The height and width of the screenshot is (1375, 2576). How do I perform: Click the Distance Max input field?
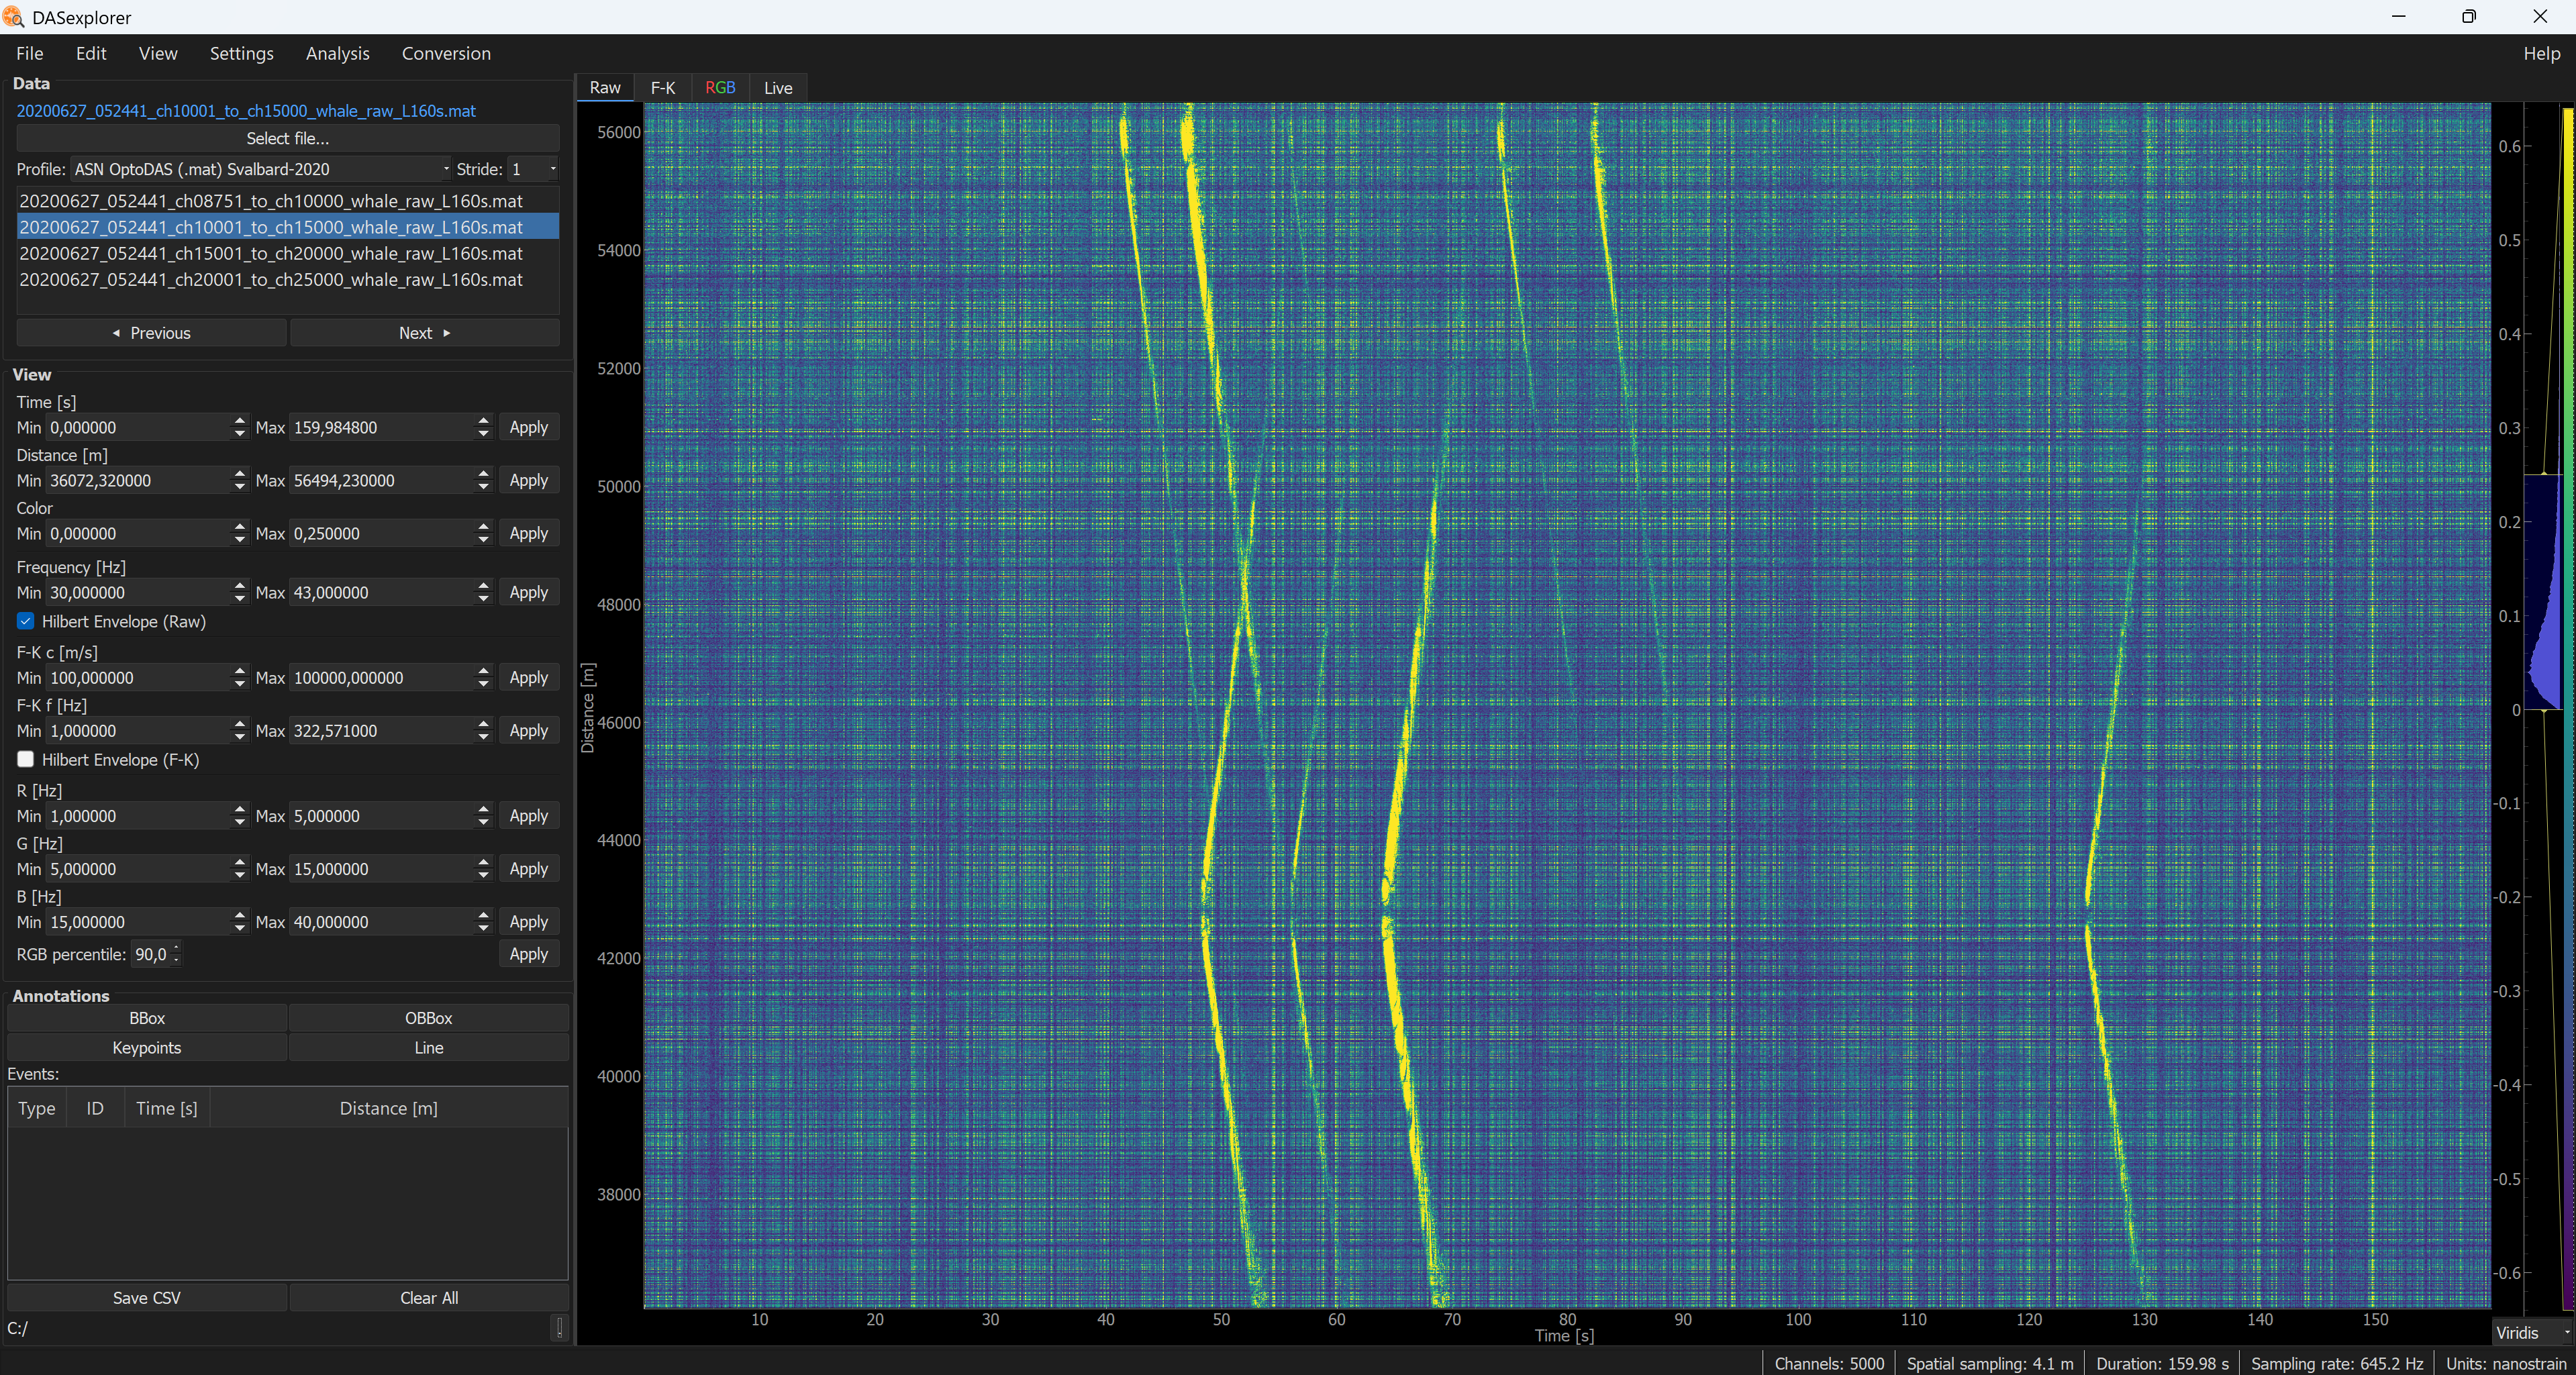tap(382, 480)
